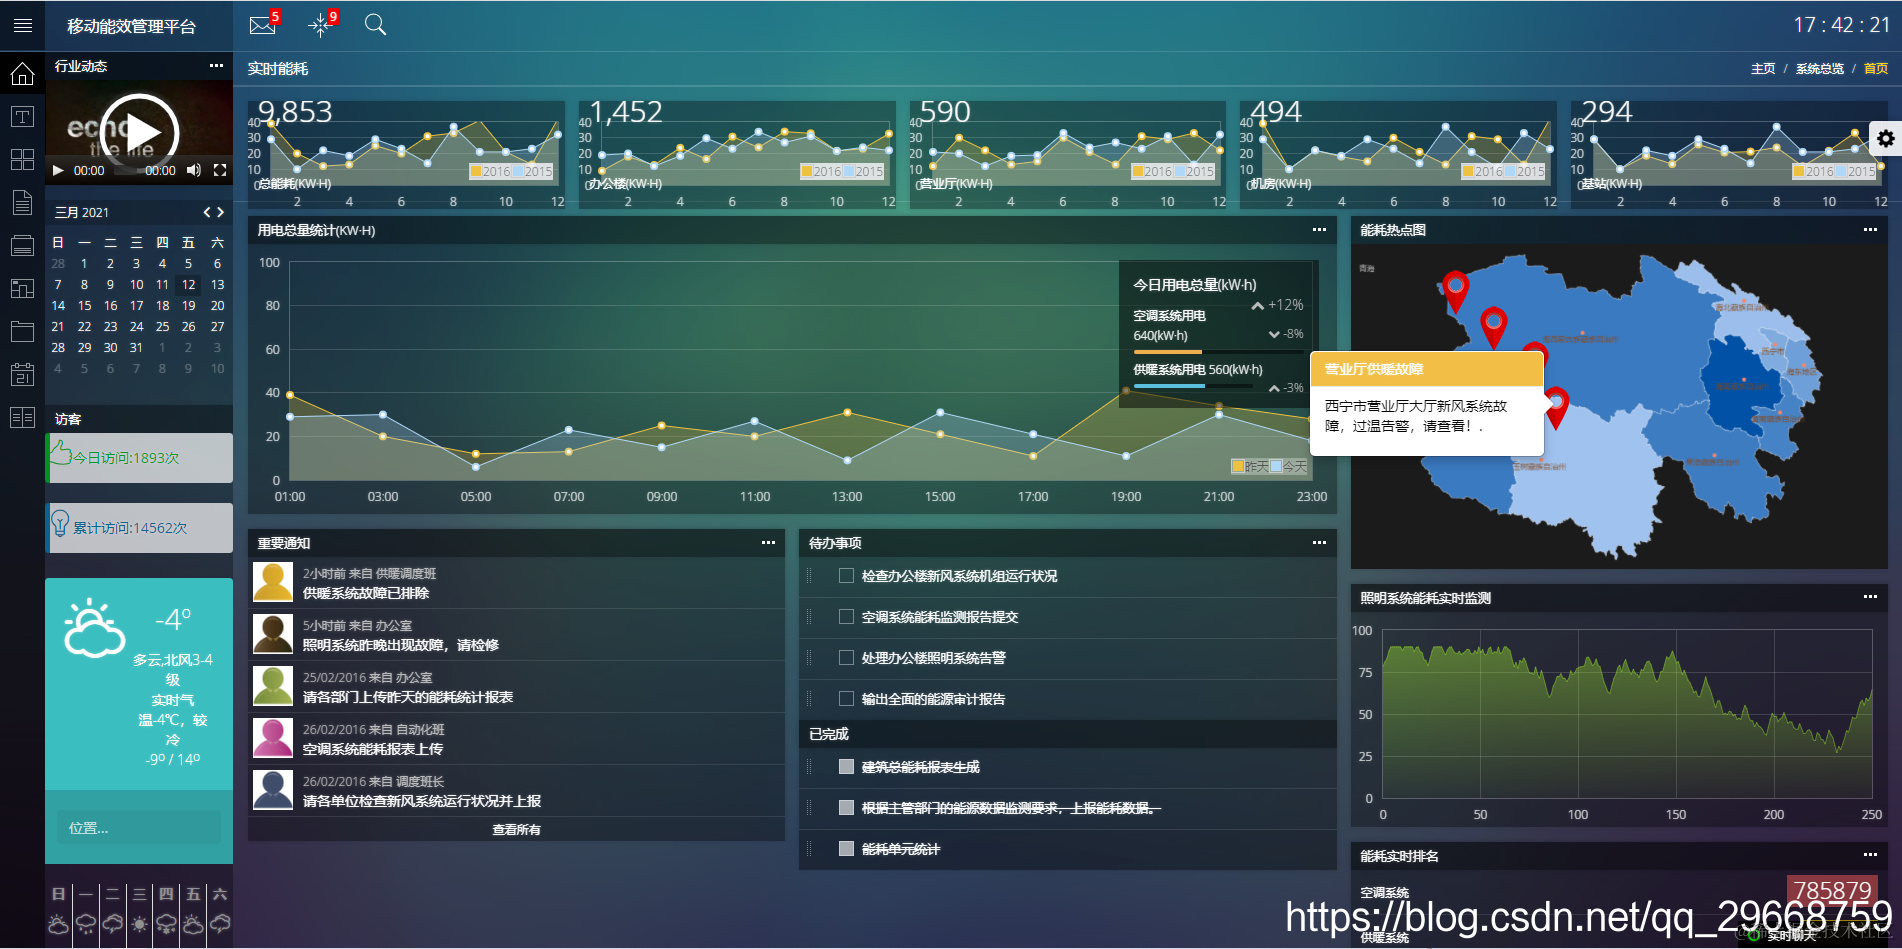Open the 照明系统能耗实时监测 panel more options

point(1870,597)
